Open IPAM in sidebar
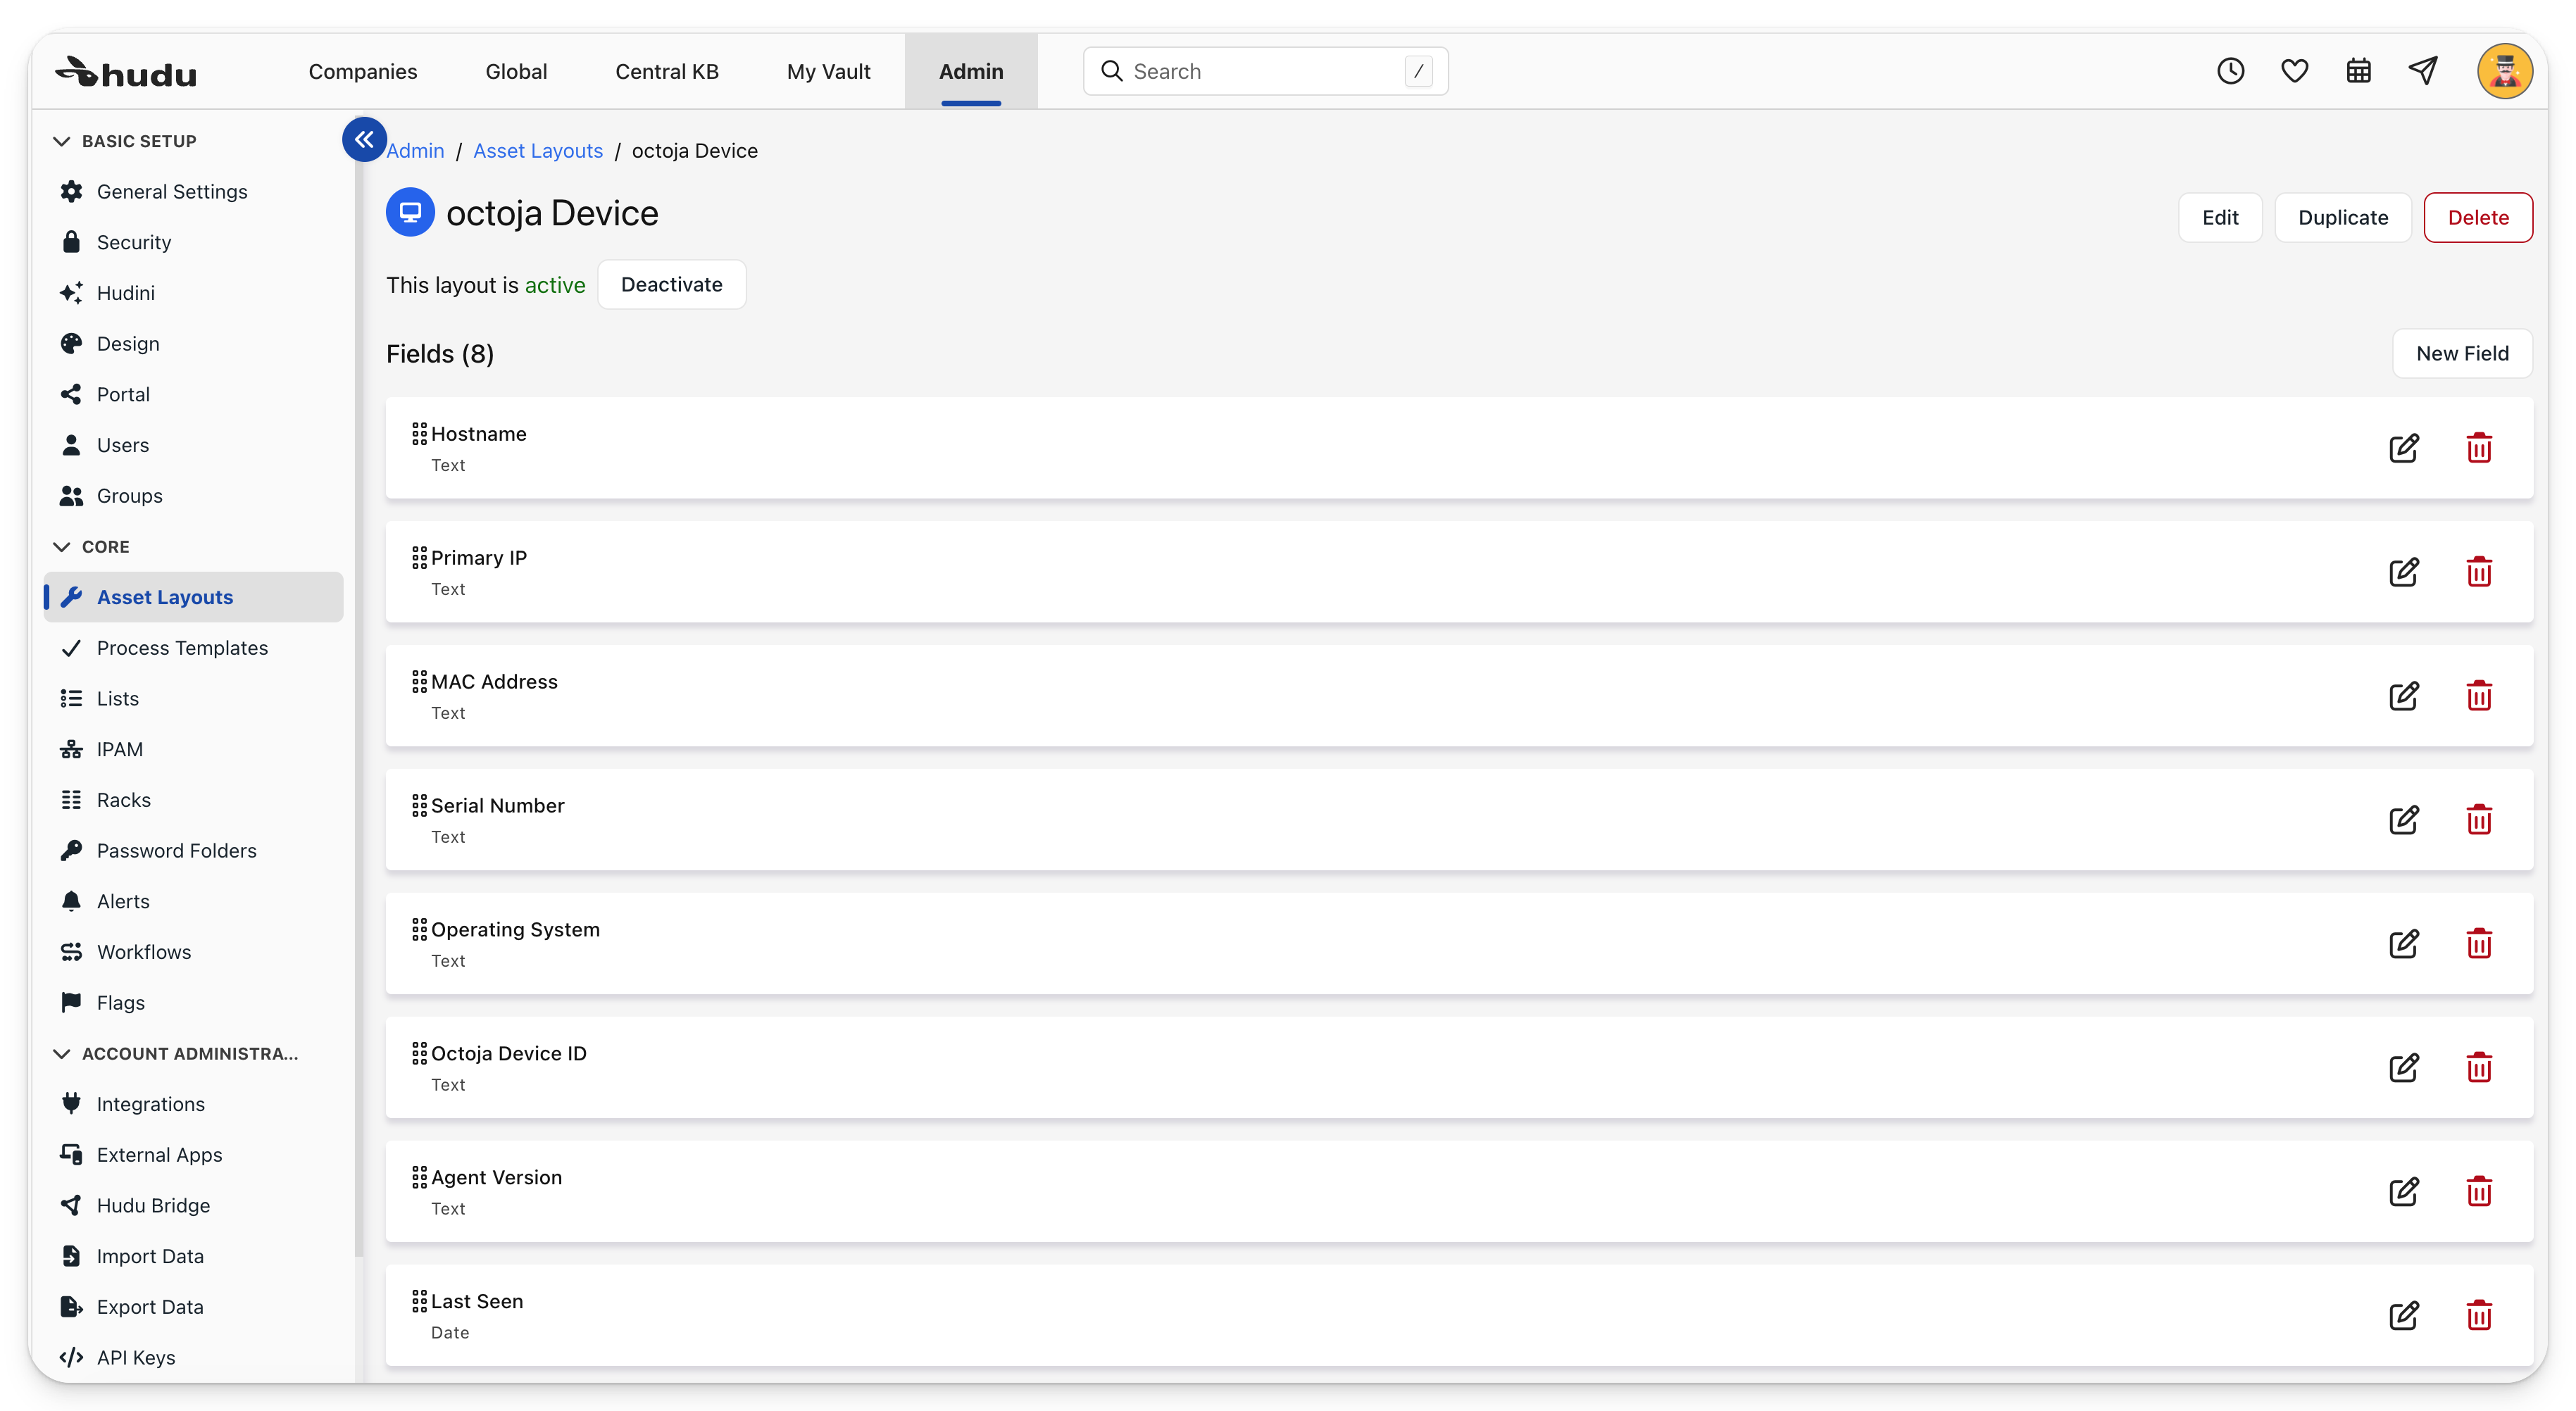2576x1411 pixels. coord(194,750)
